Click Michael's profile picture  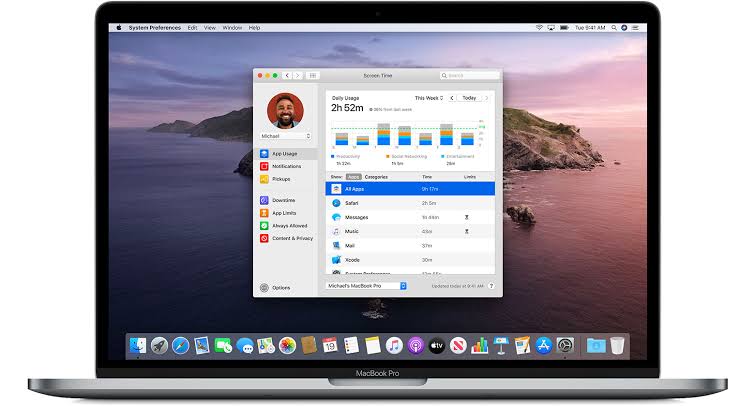286,111
